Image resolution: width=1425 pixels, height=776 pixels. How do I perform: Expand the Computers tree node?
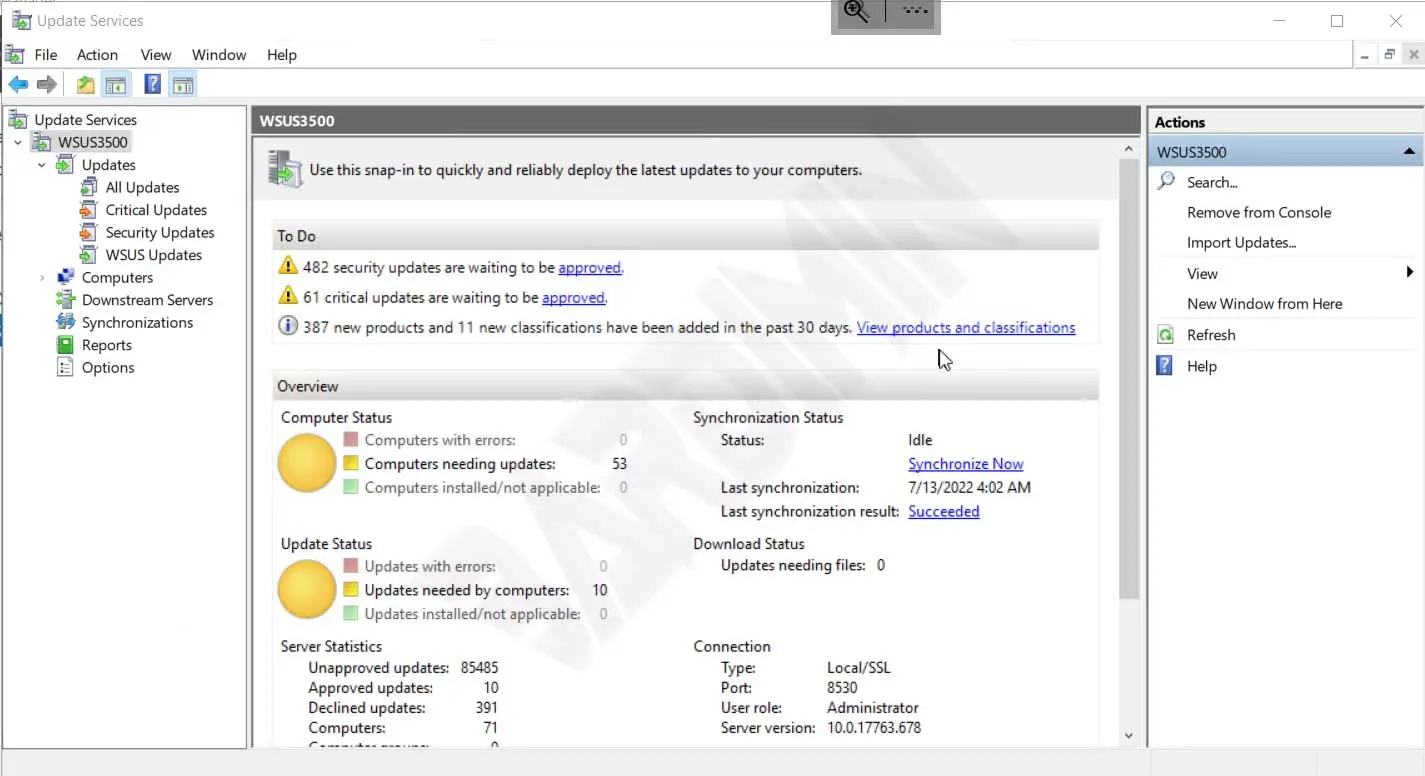click(x=41, y=278)
